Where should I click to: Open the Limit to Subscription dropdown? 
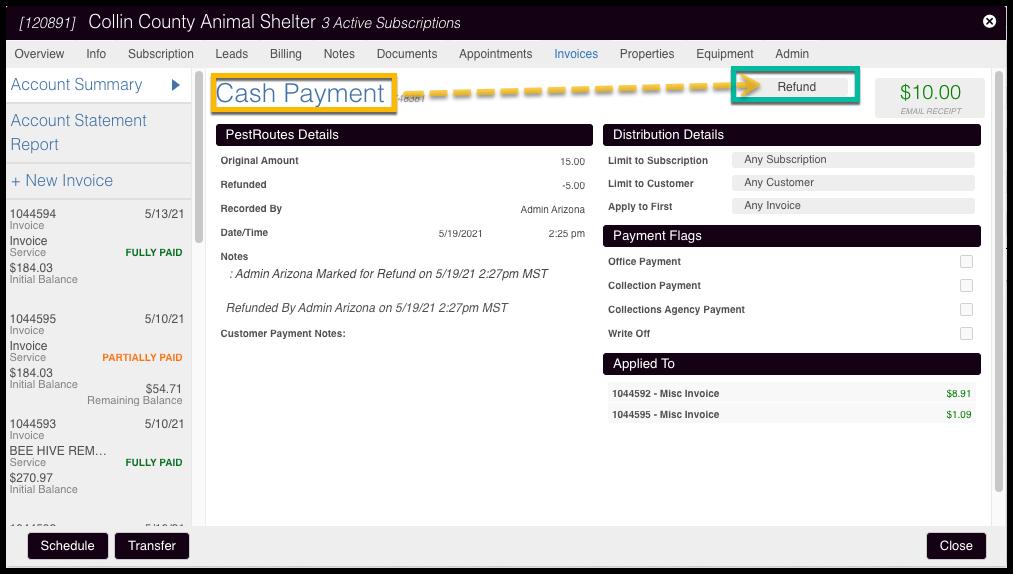(x=852, y=160)
